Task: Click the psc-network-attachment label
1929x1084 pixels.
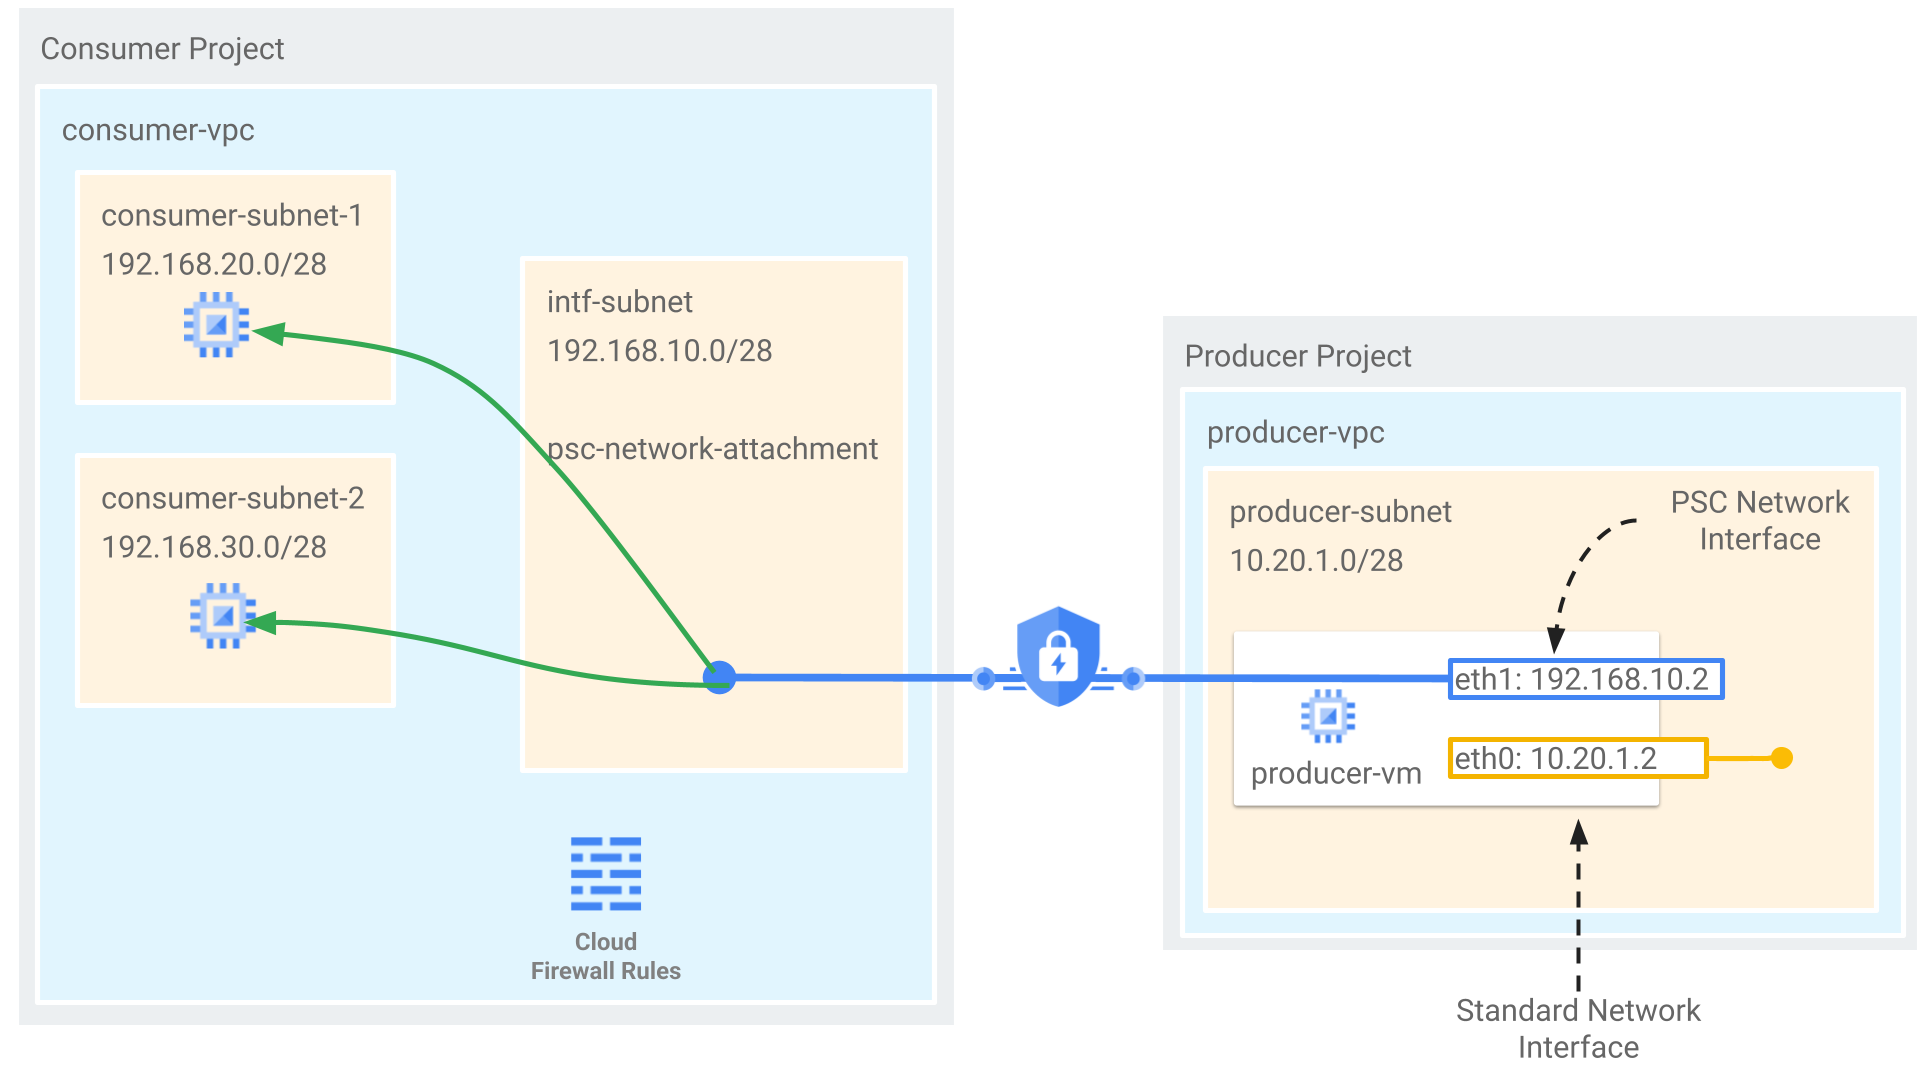Action: coord(712,449)
